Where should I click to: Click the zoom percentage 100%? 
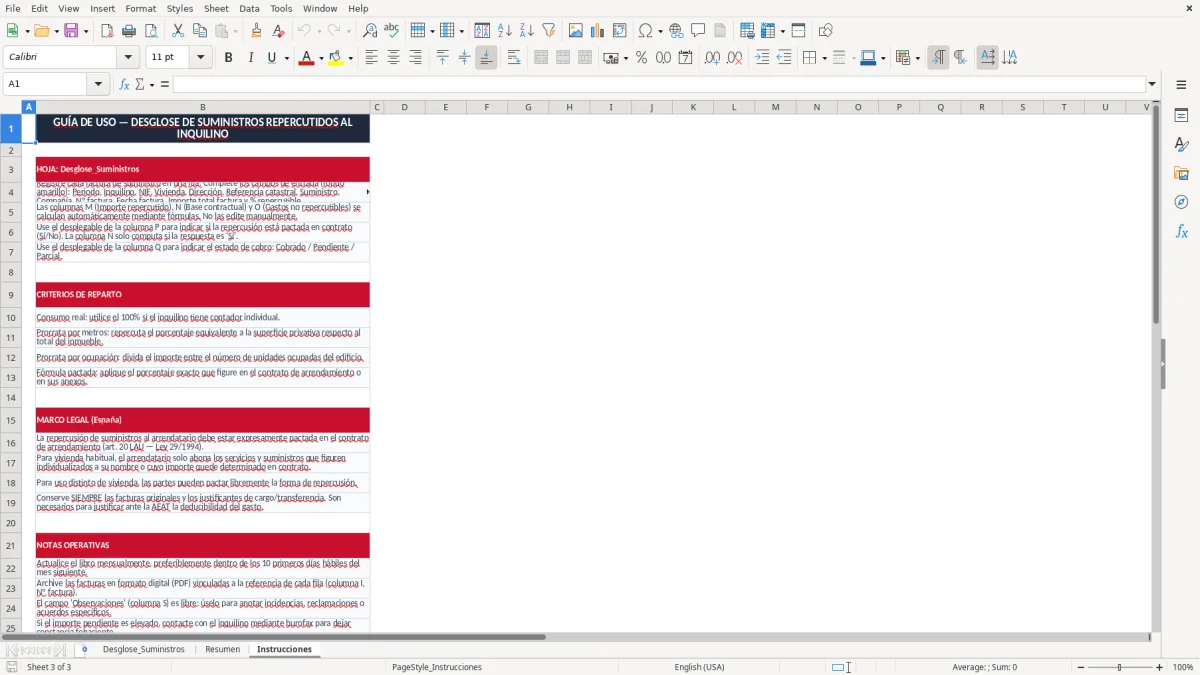coord(1183,667)
